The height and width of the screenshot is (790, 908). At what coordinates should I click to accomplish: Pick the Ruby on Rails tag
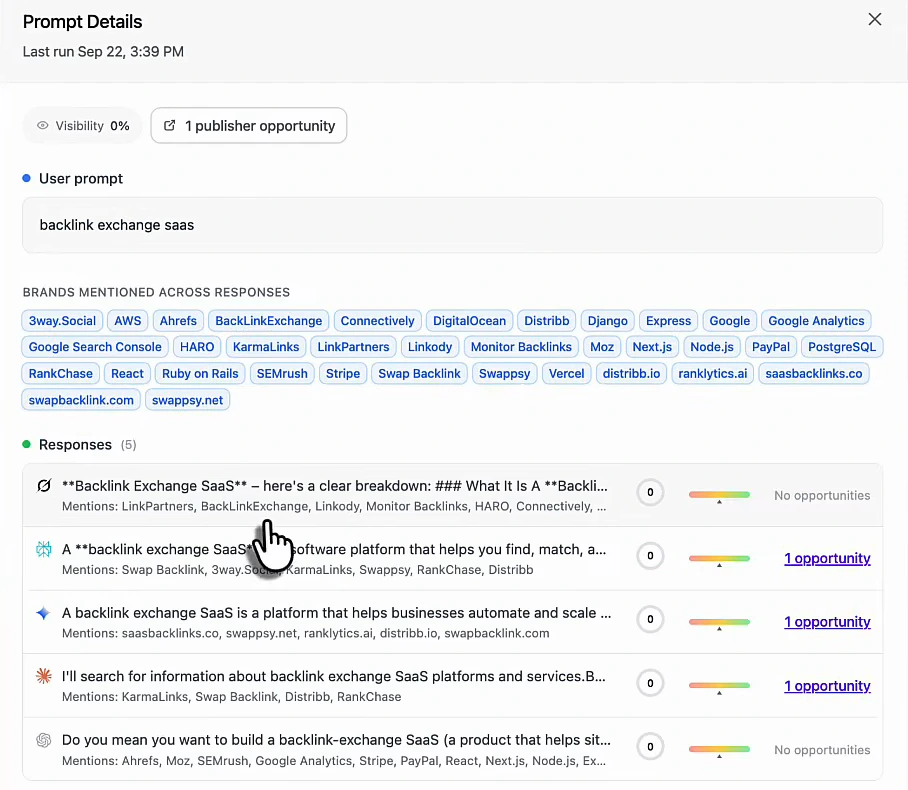pos(200,374)
